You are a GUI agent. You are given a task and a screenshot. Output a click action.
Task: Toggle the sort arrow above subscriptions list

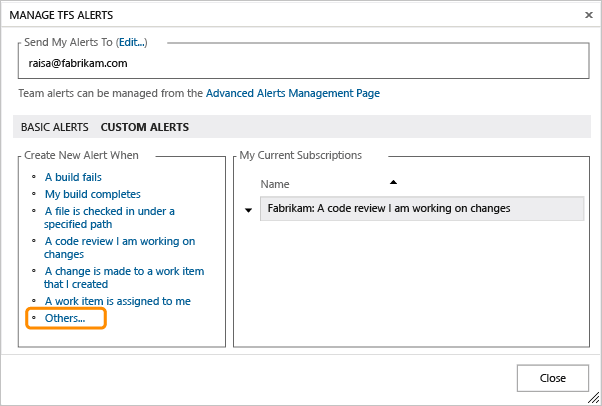[x=393, y=182]
